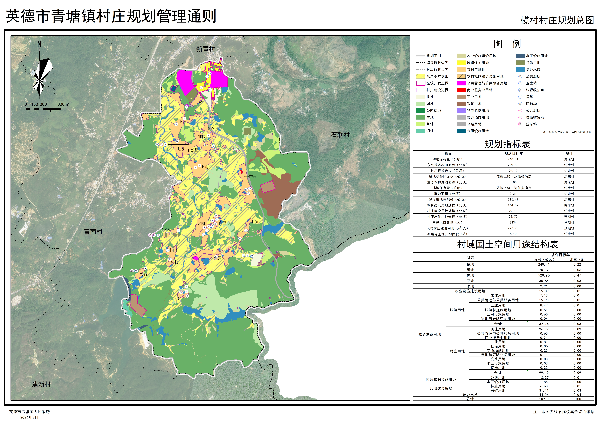Click the village label at bottom-left of map
Image resolution: width=600 pixels, height=424 pixels.
[x=42, y=384]
